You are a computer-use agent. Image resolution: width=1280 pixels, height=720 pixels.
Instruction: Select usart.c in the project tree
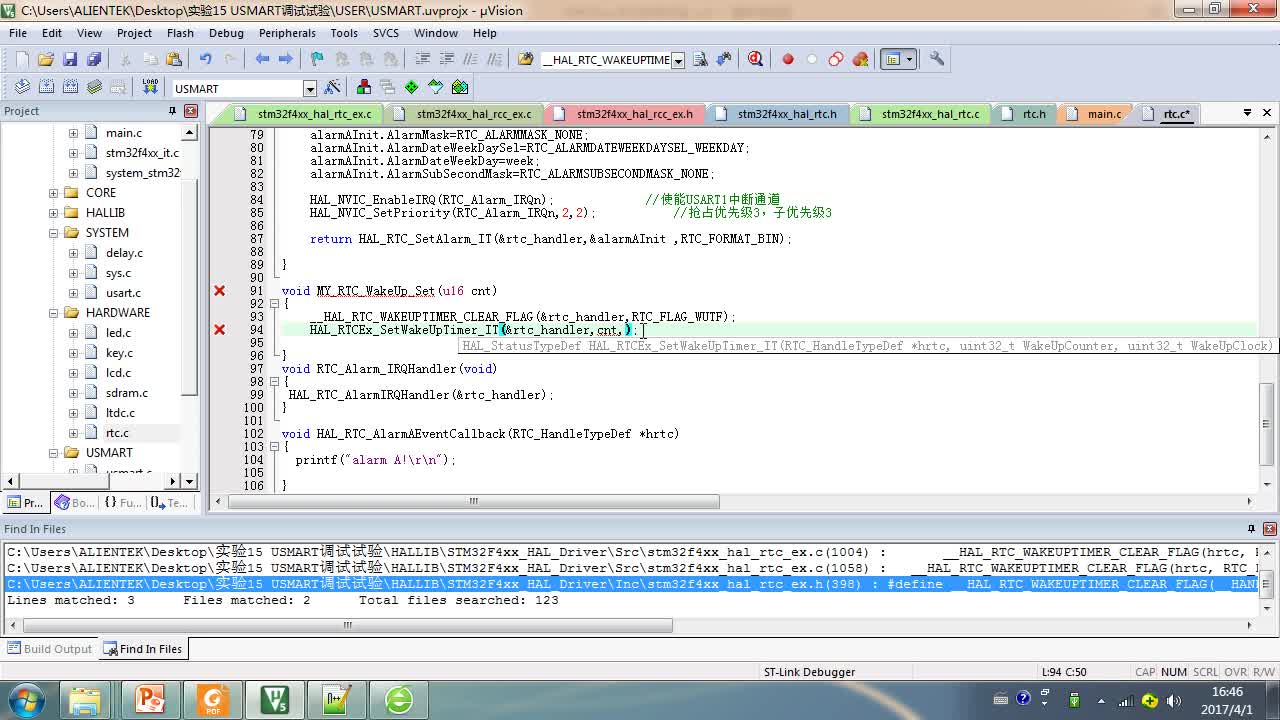[123, 293]
